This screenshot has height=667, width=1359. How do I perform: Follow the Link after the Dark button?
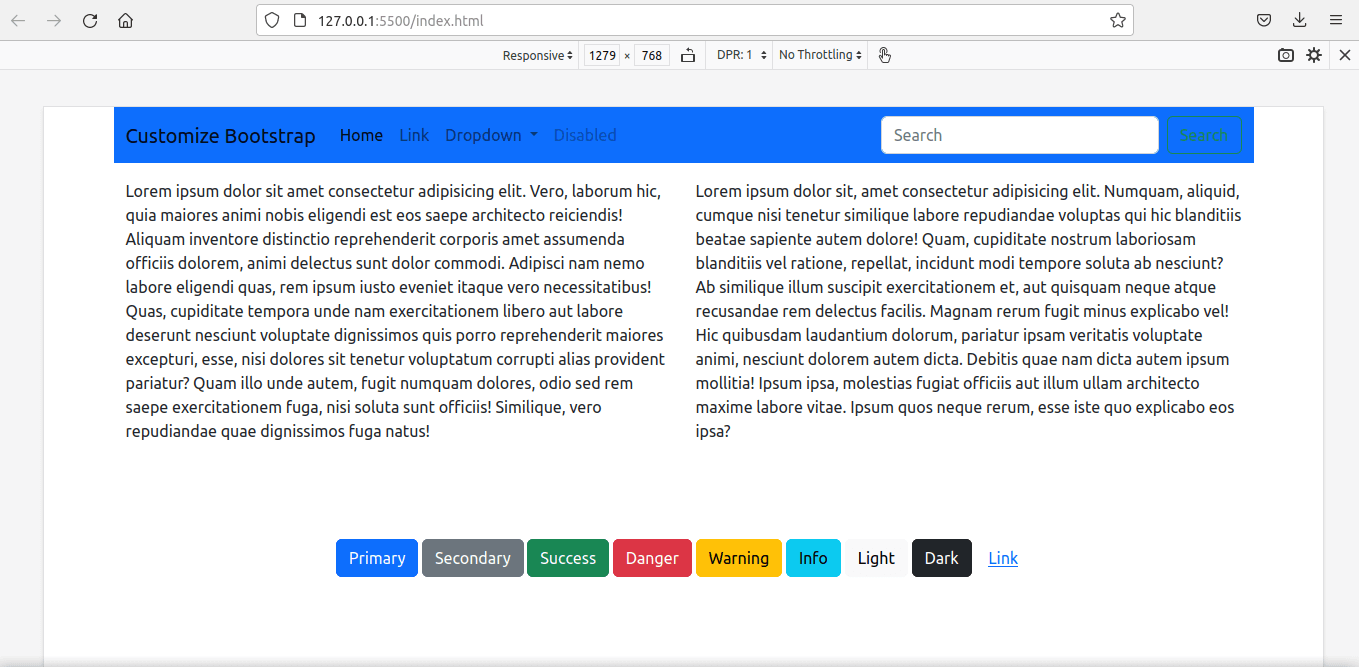(1003, 558)
